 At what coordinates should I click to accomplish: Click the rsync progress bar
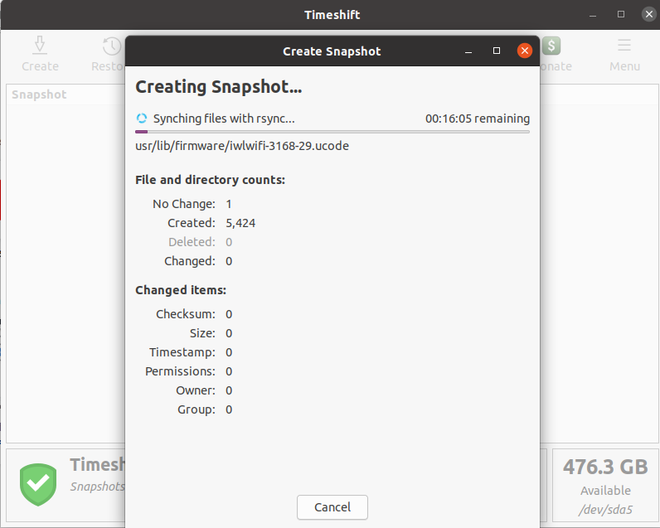point(332,132)
